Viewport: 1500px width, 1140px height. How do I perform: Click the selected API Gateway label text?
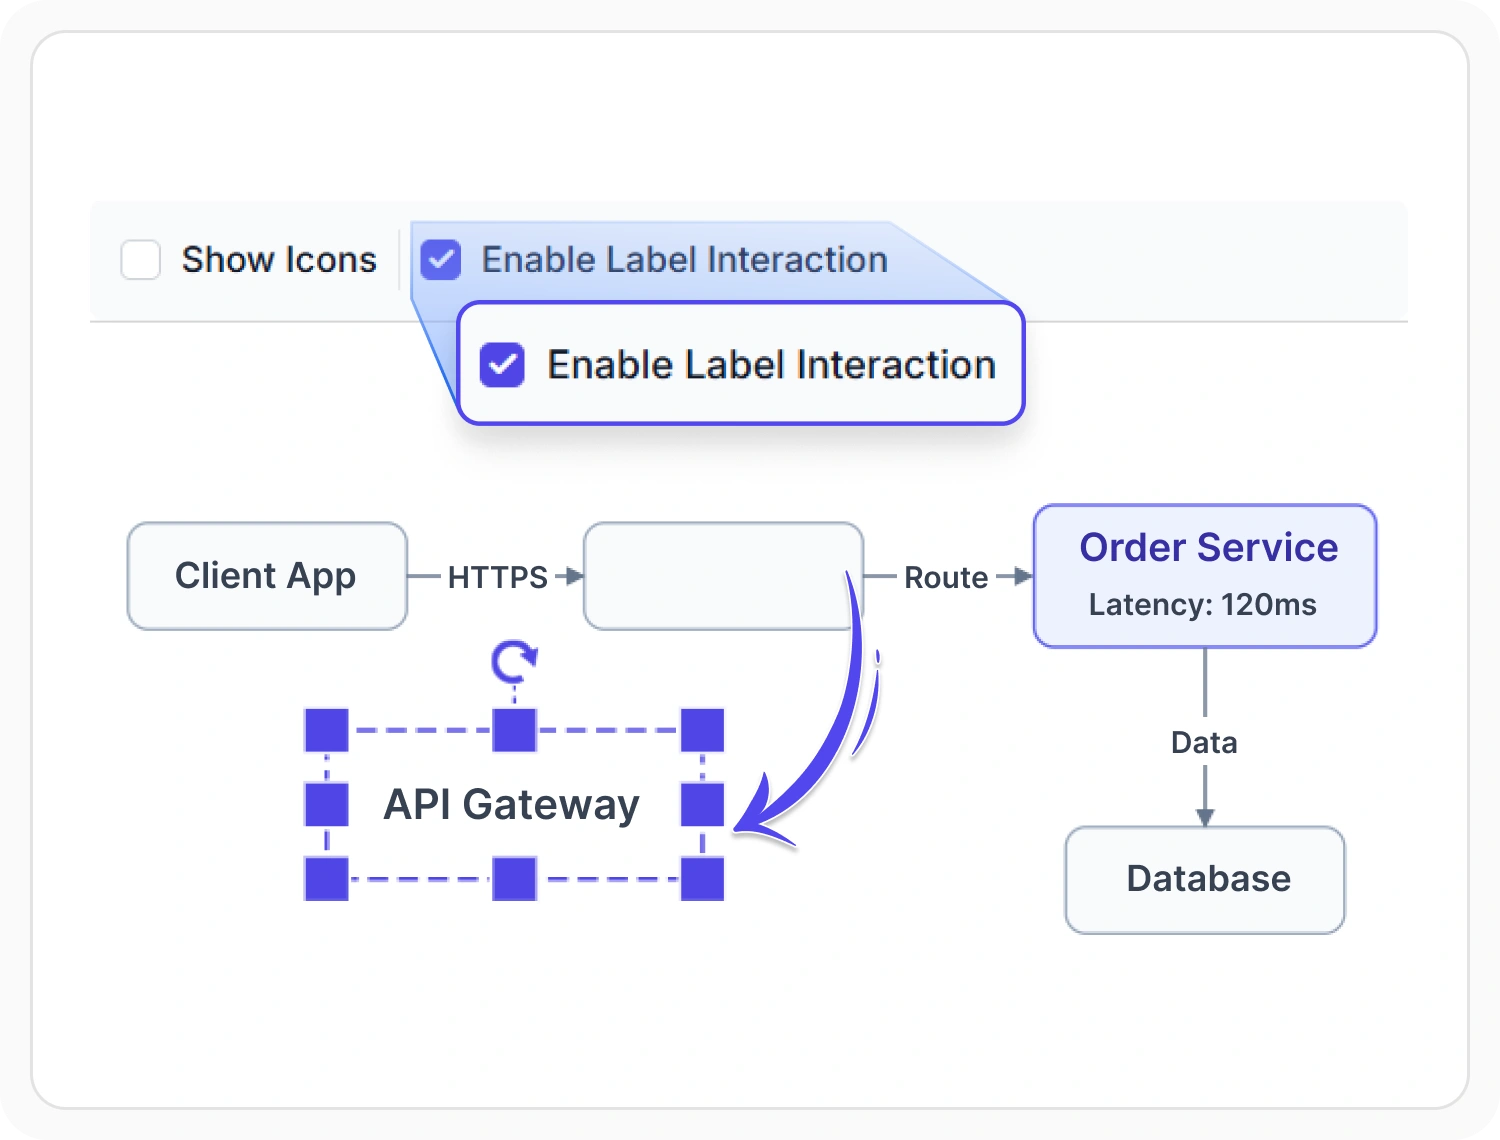[511, 805]
